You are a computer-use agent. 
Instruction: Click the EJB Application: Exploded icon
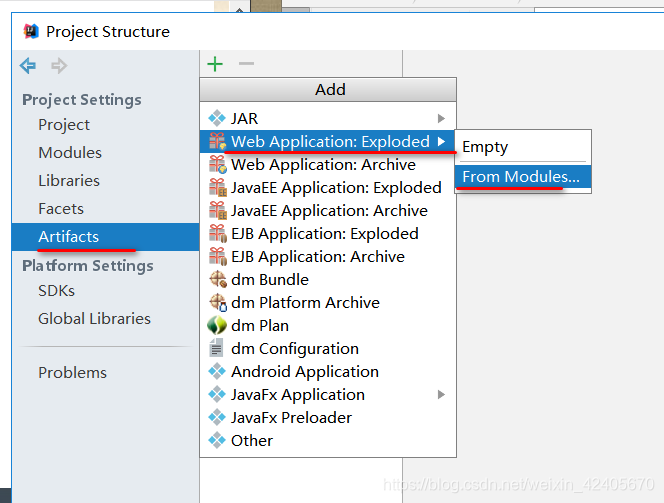click(x=218, y=233)
